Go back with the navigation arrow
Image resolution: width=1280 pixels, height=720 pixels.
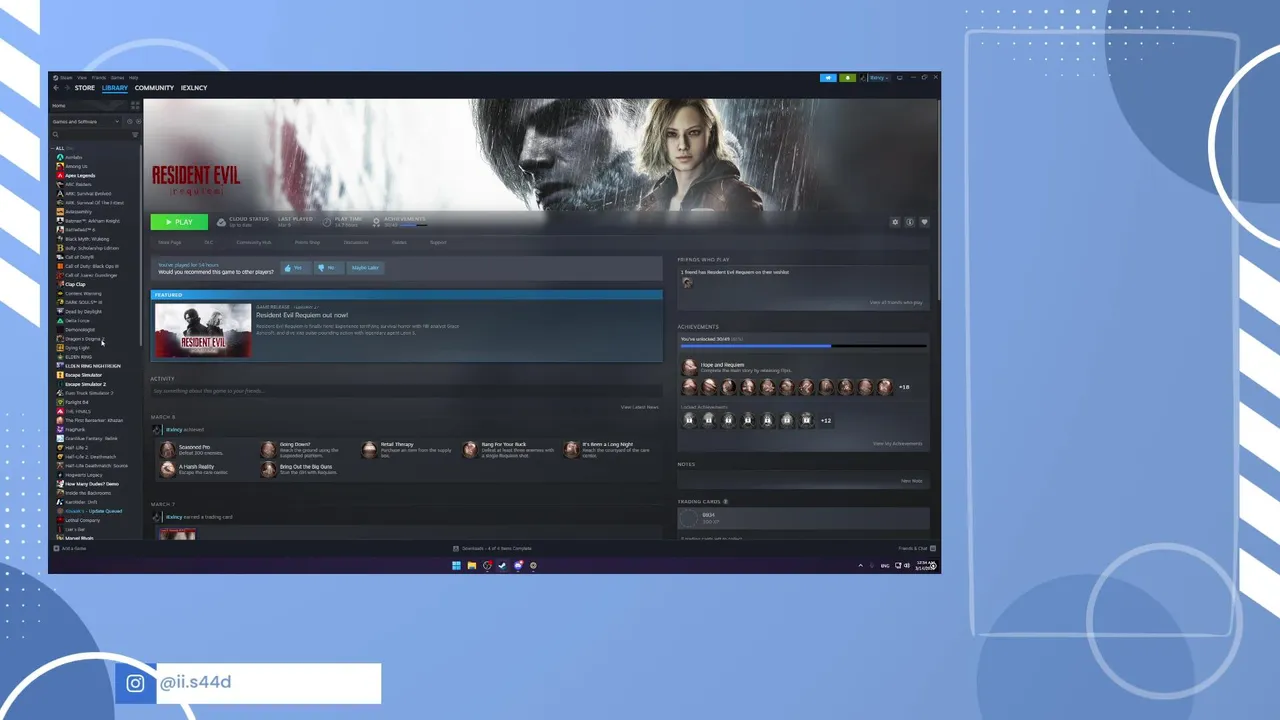pyautogui.click(x=56, y=88)
